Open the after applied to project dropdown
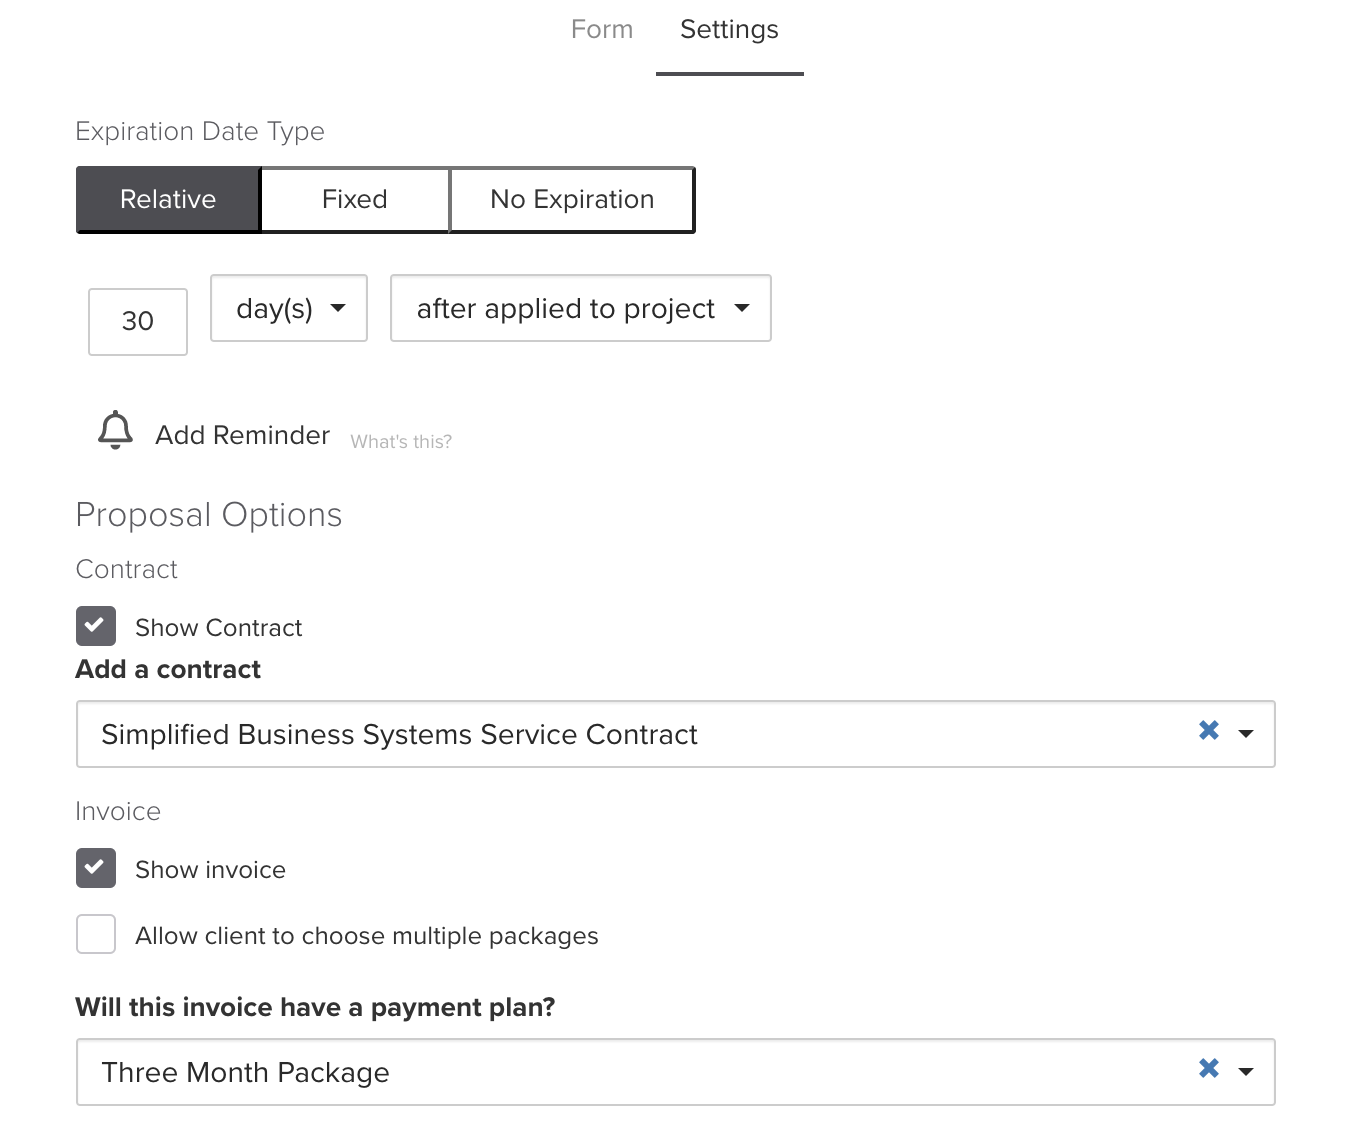Viewport: 1346px width, 1146px height. click(580, 308)
